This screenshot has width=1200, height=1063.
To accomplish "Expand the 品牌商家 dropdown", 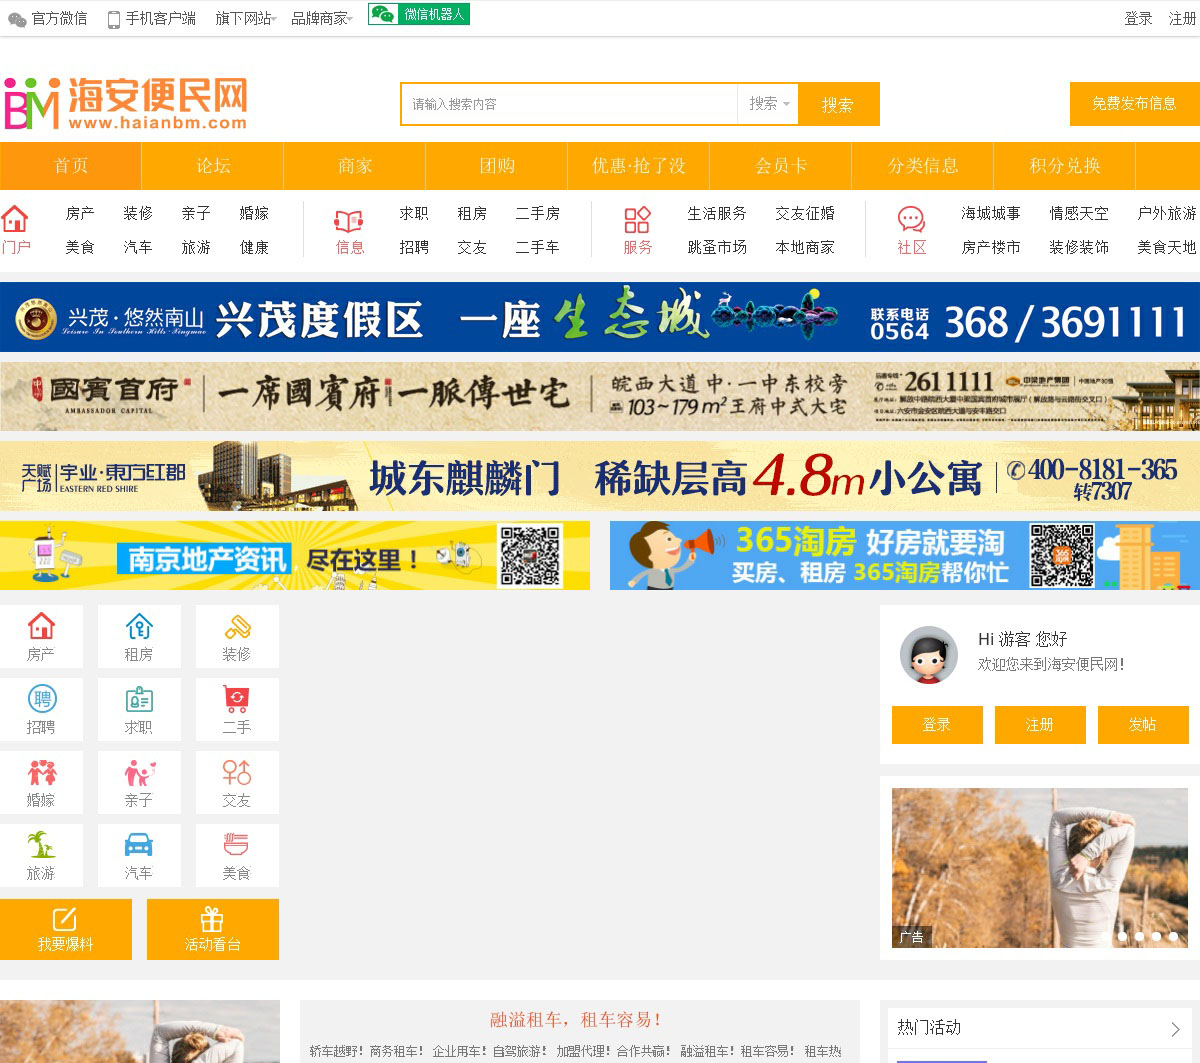I will [x=322, y=19].
